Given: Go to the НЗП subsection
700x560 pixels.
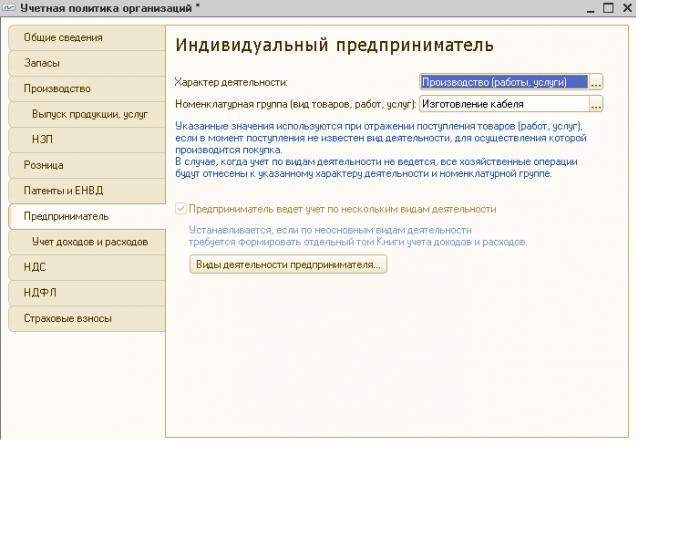Looking at the screenshot, I should pyautogui.click(x=87, y=140).
